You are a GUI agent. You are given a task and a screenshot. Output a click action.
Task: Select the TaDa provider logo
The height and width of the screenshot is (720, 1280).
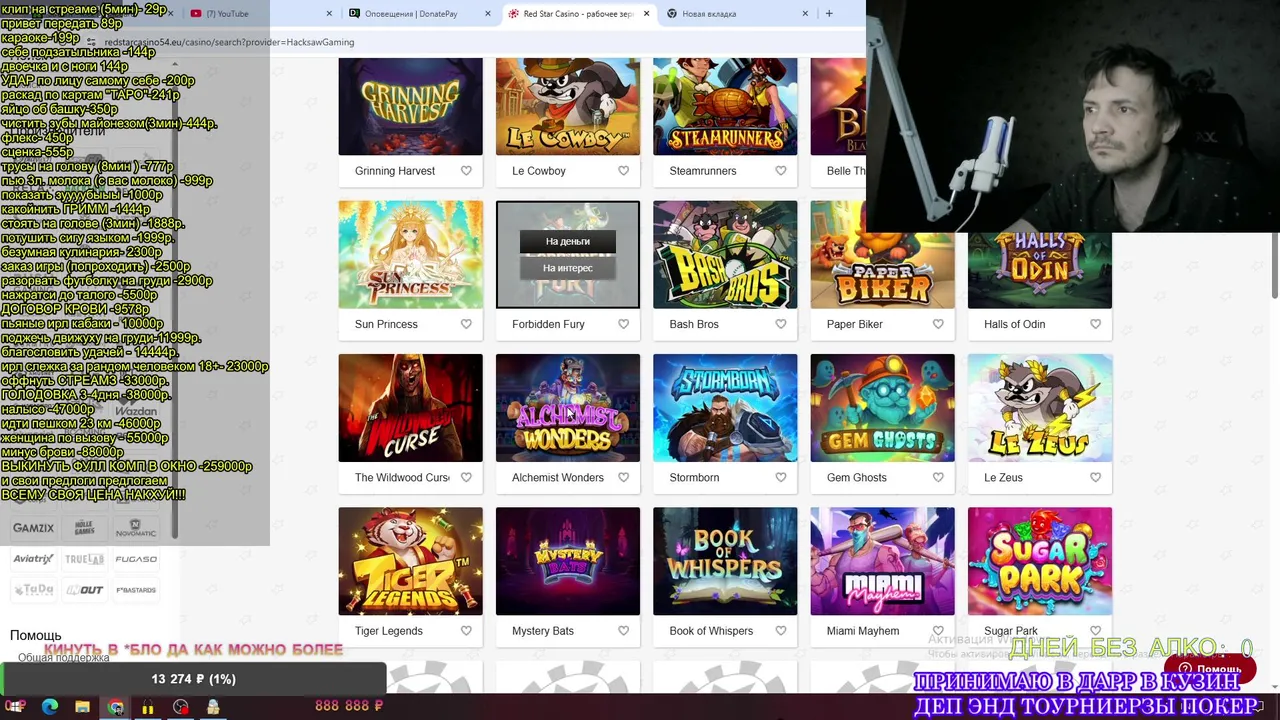point(33,590)
